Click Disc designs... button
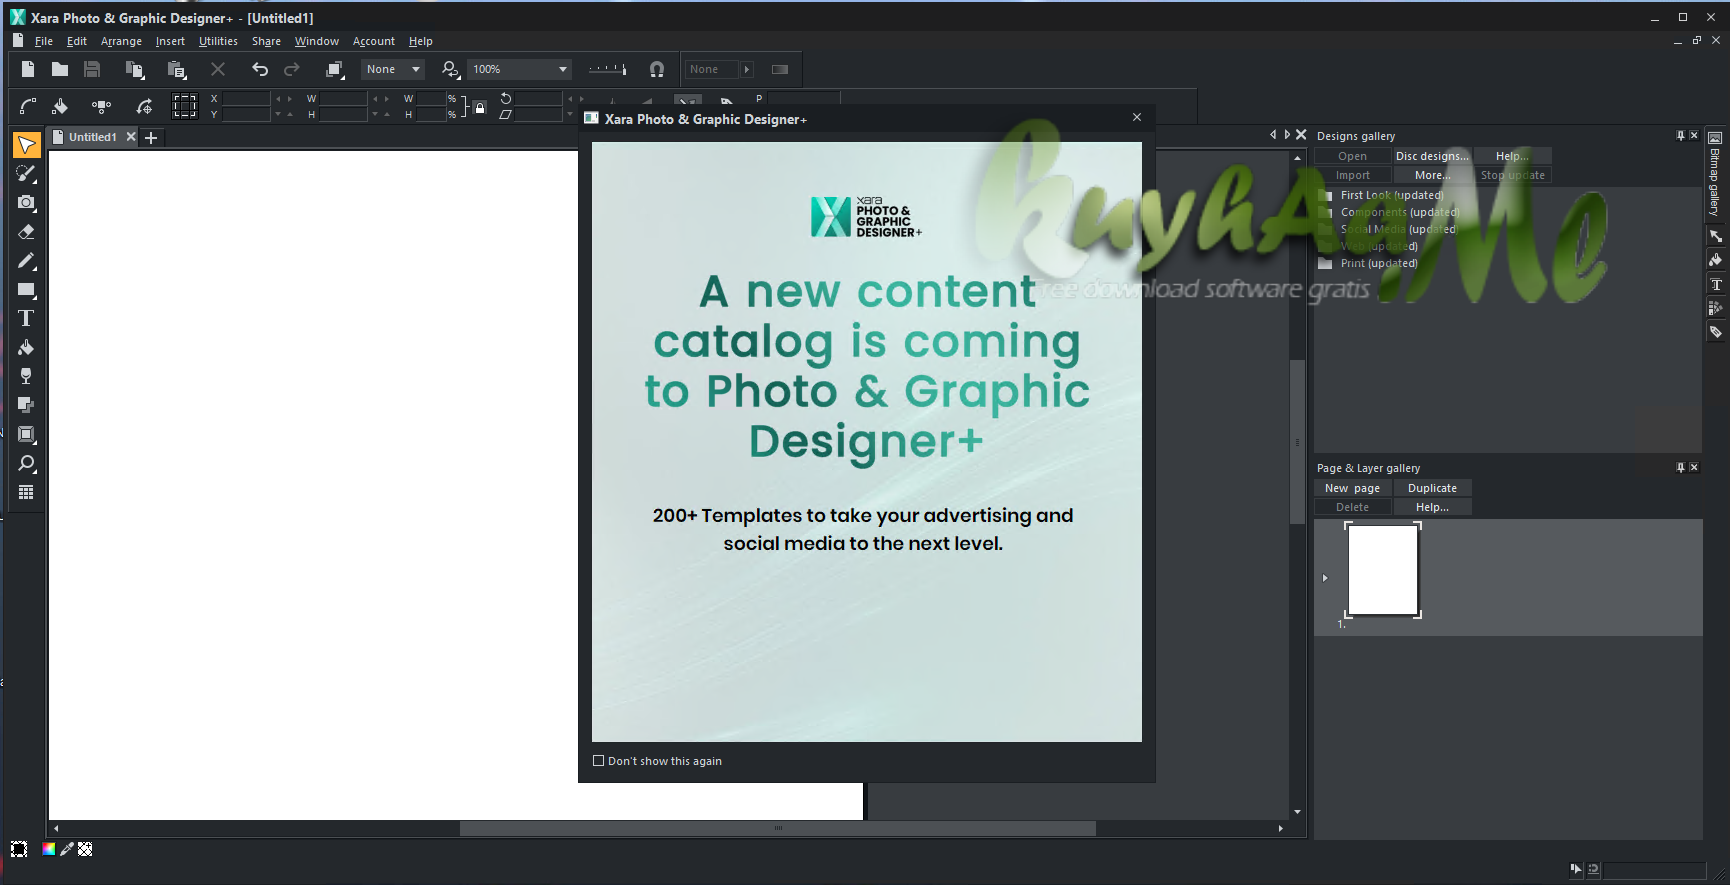The width and height of the screenshot is (1730, 885). [x=1432, y=156]
